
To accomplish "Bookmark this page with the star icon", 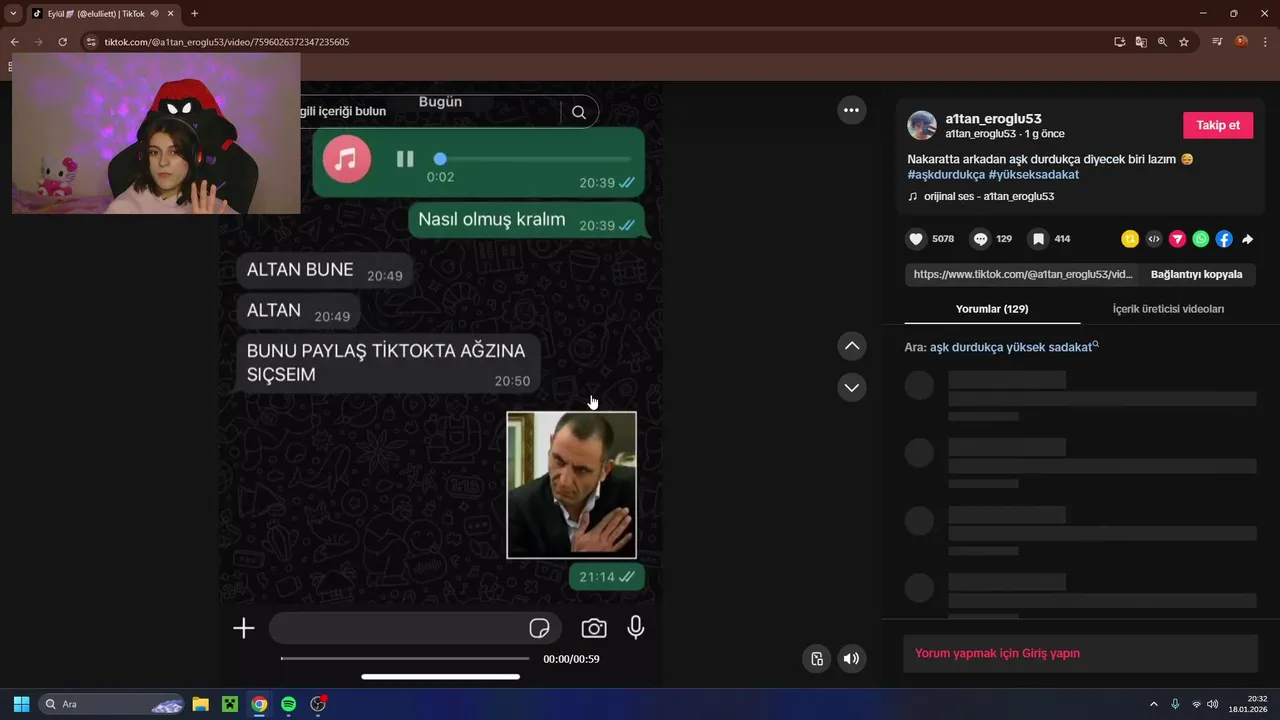I will (1184, 42).
